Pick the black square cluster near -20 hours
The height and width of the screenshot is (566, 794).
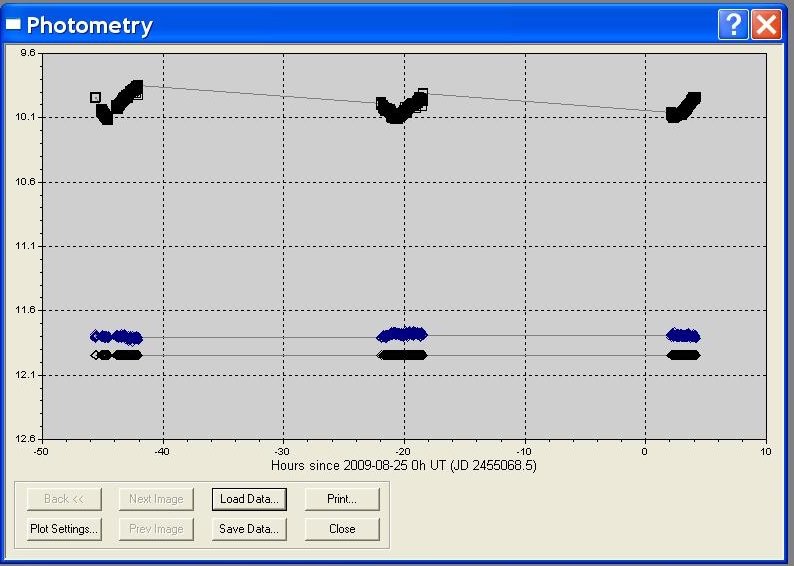tap(400, 108)
